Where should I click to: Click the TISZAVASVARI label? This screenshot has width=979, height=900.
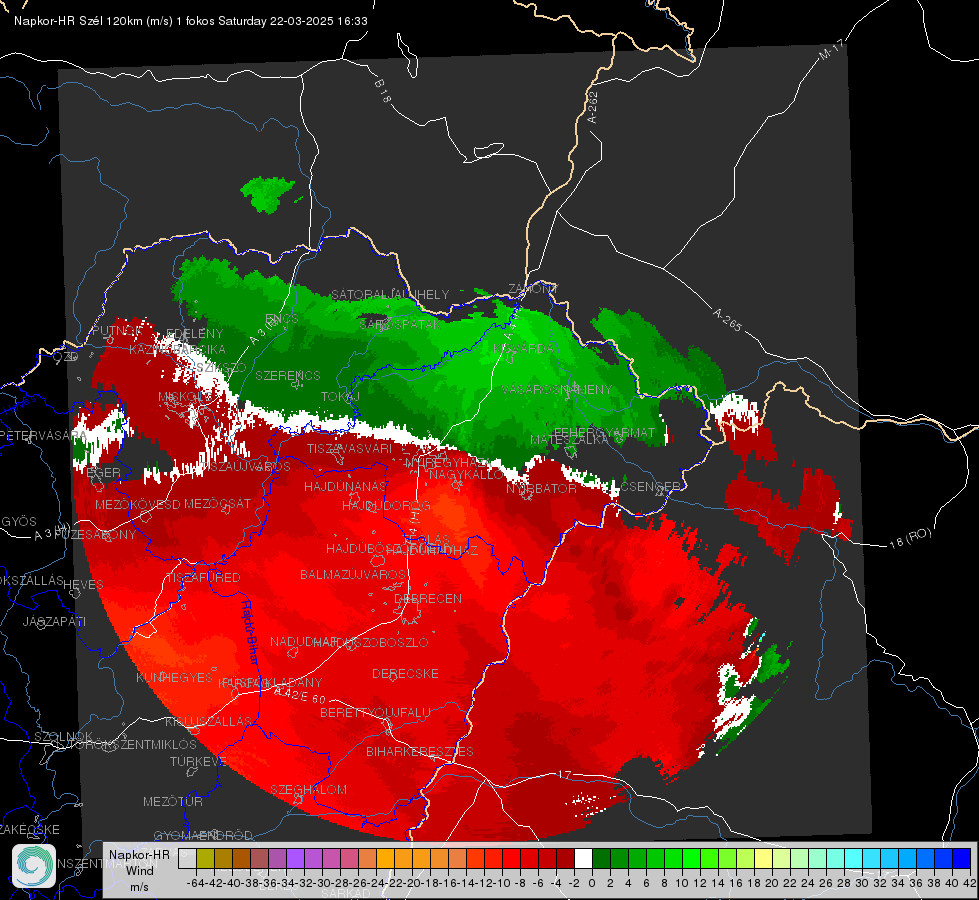(x=350, y=448)
